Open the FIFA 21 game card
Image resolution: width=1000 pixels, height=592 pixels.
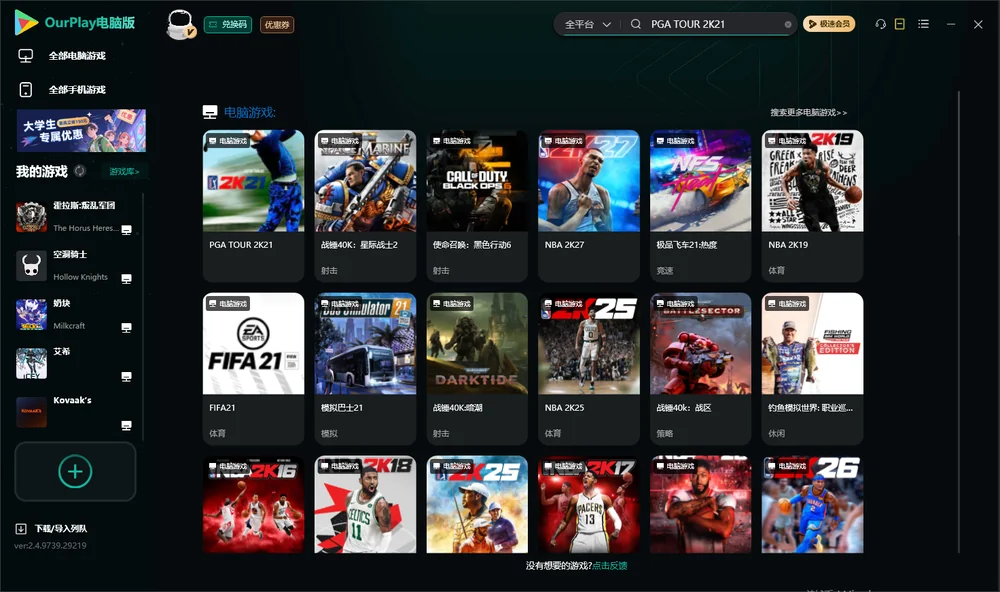pyautogui.click(x=253, y=369)
